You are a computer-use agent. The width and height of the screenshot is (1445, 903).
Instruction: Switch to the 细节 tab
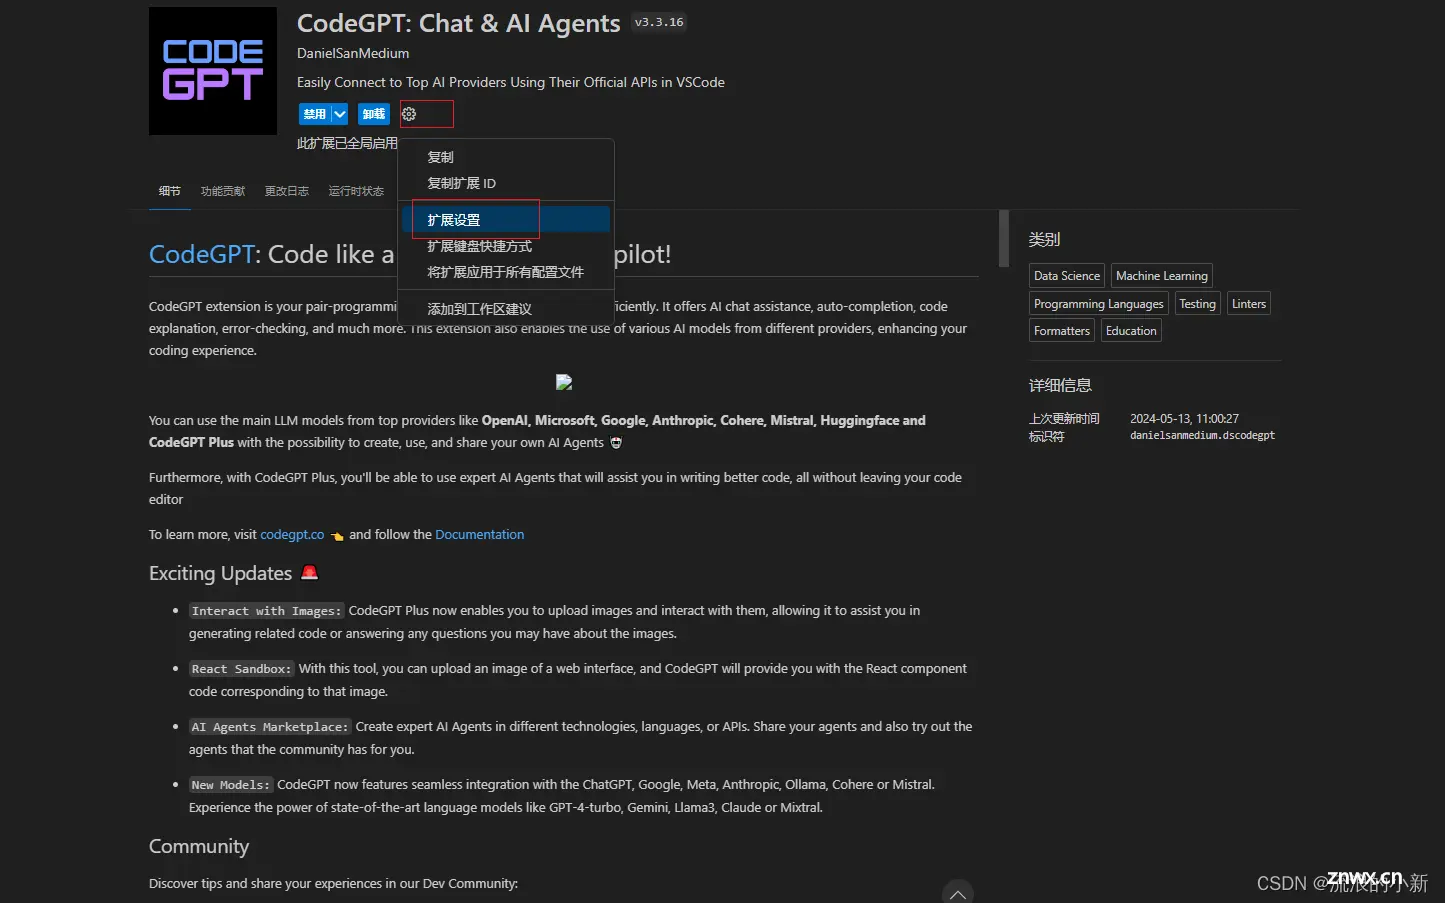(x=170, y=191)
